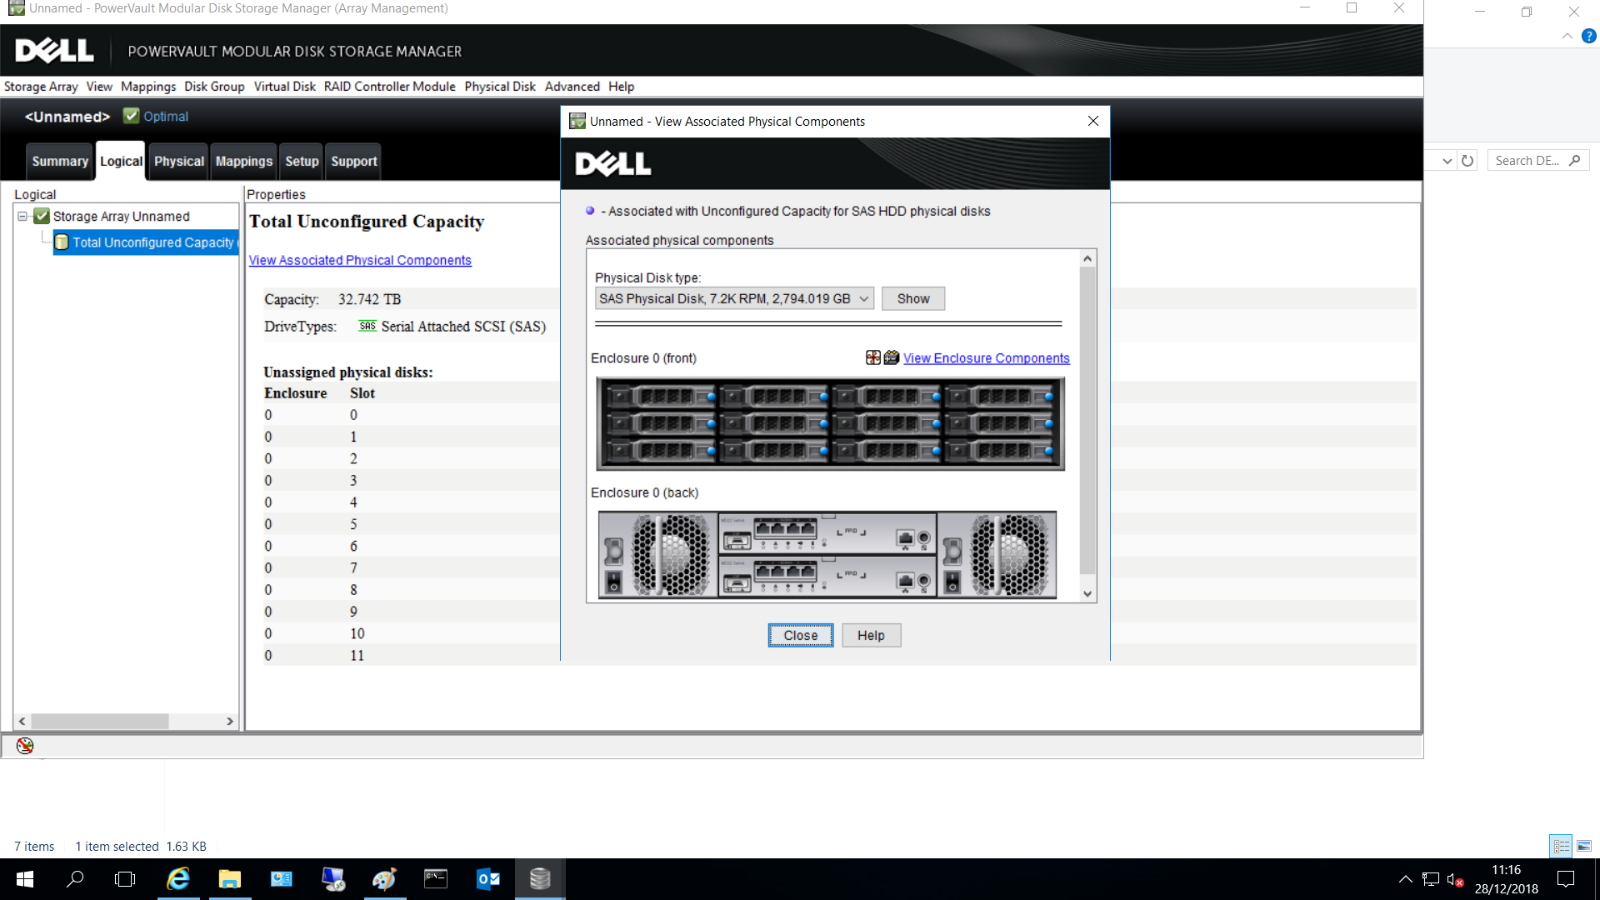This screenshot has width=1600, height=900.
Task: Open the Storage Array menu
Action: coord(41,86)
